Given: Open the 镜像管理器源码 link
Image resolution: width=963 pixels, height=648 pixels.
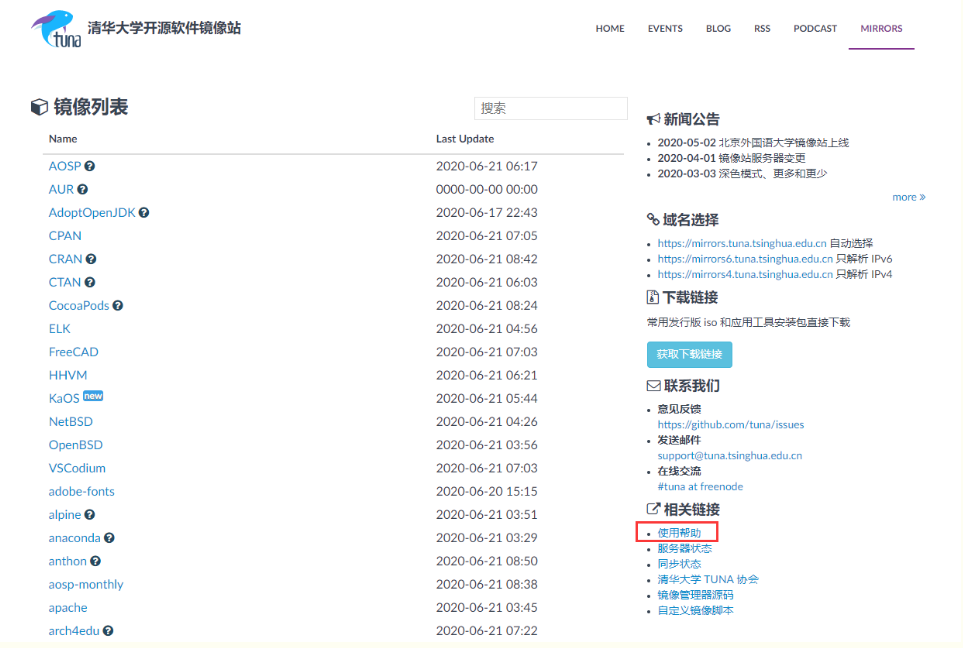Looking at the screenshot, I should [695, 595].
